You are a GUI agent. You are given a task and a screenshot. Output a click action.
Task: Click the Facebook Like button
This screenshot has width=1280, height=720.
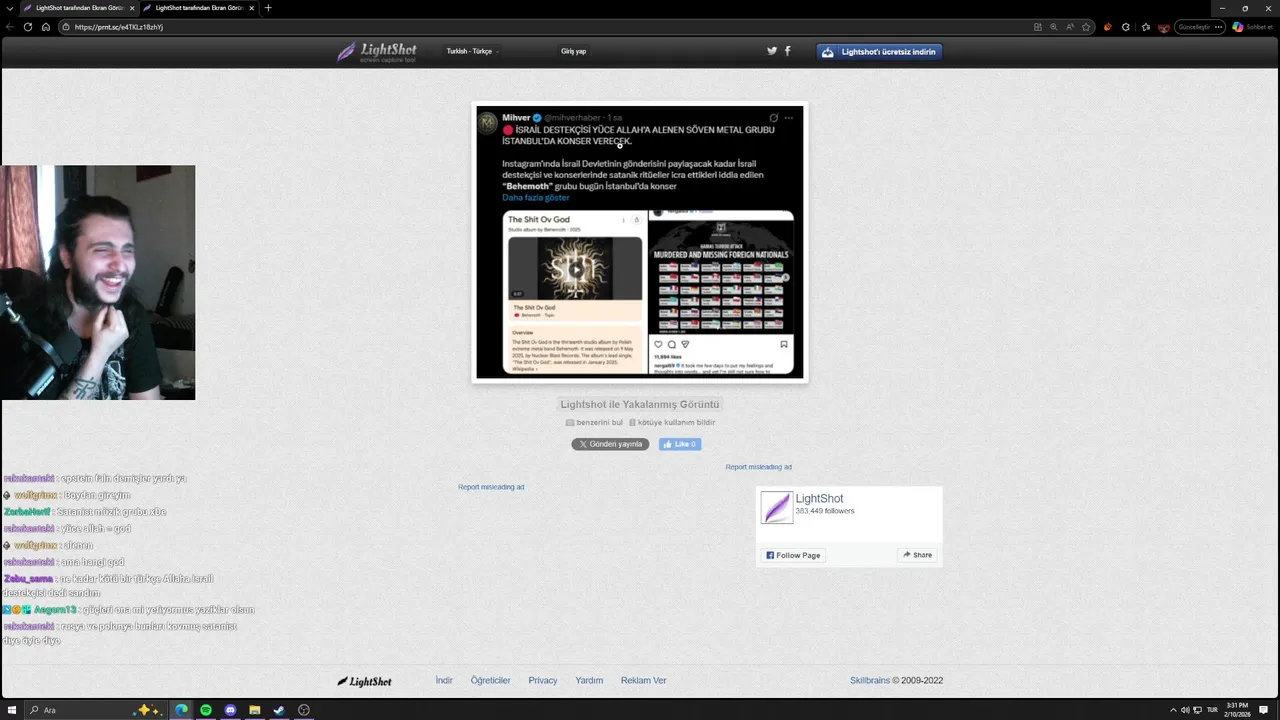pos(680,444)
